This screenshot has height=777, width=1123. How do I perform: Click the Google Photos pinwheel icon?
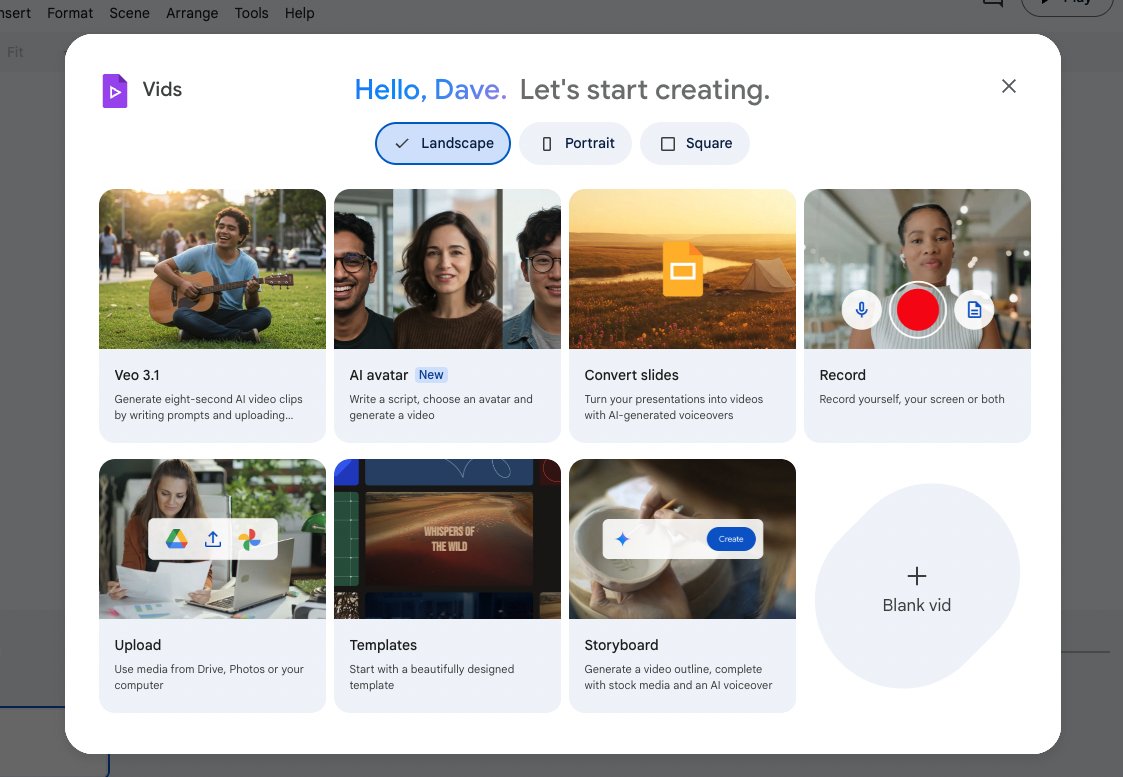(249, 539)
